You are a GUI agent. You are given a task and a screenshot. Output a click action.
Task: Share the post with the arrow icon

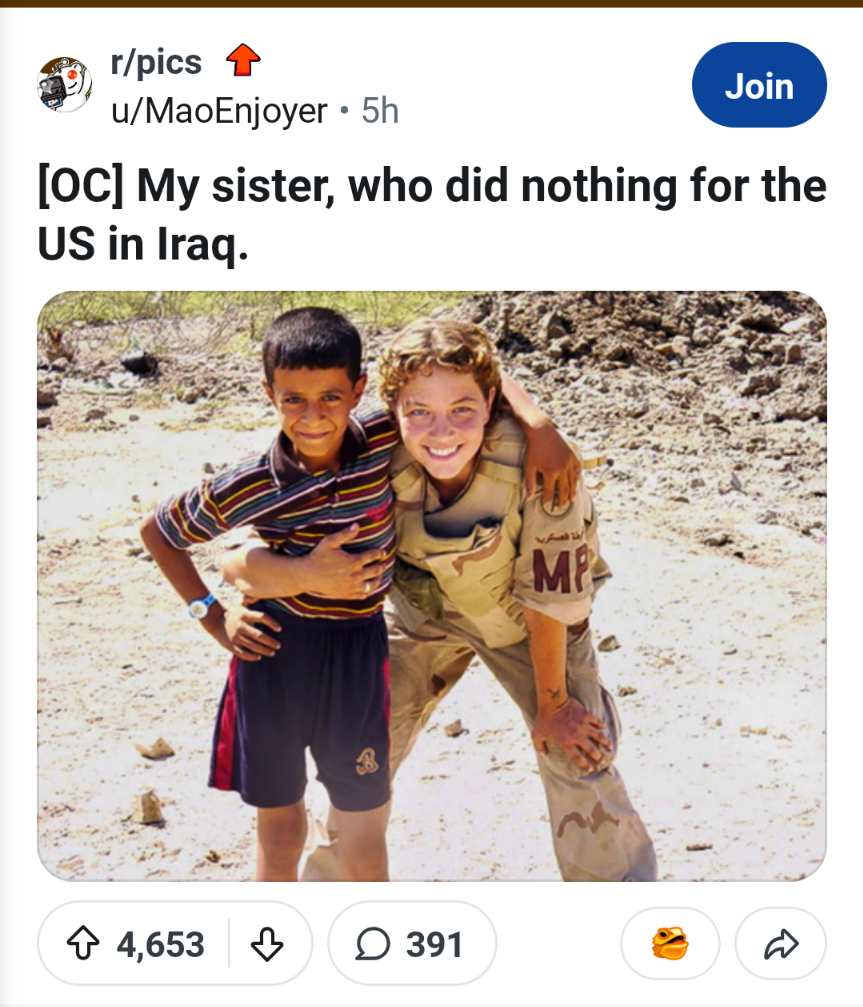click(x=780, y=943)
